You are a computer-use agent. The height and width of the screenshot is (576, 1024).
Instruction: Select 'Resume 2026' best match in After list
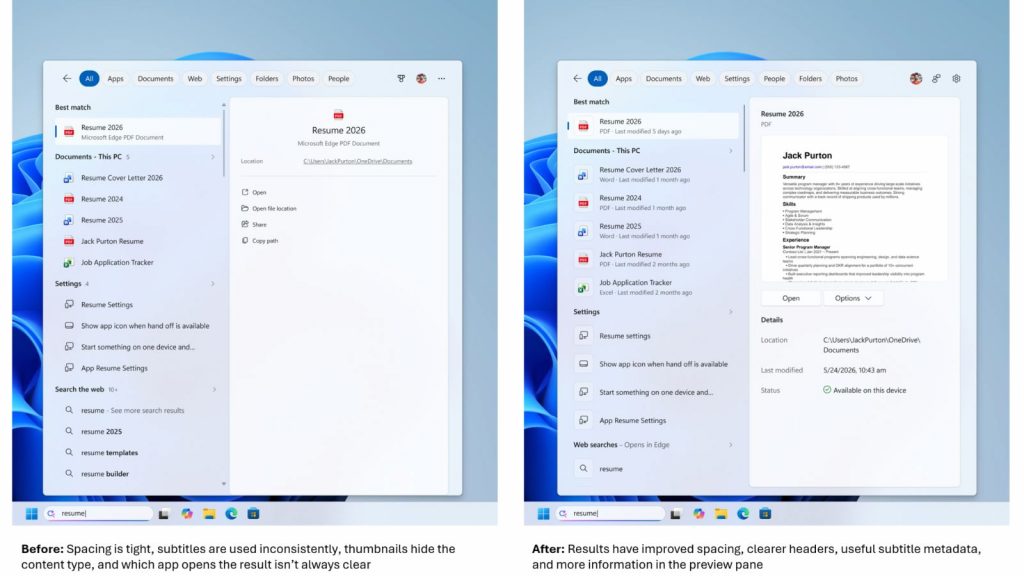pos(652,126)
